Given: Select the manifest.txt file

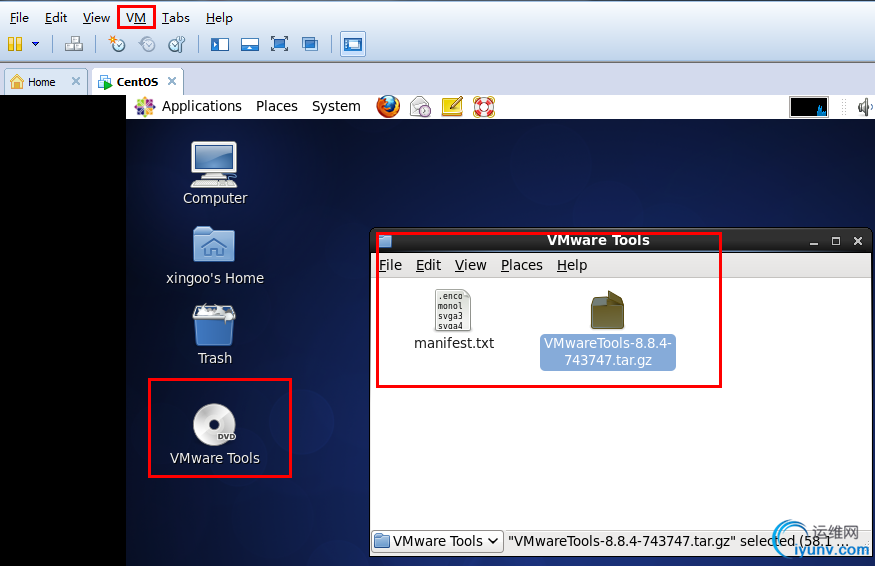Looking at the screenshot, I should (454, 320).
